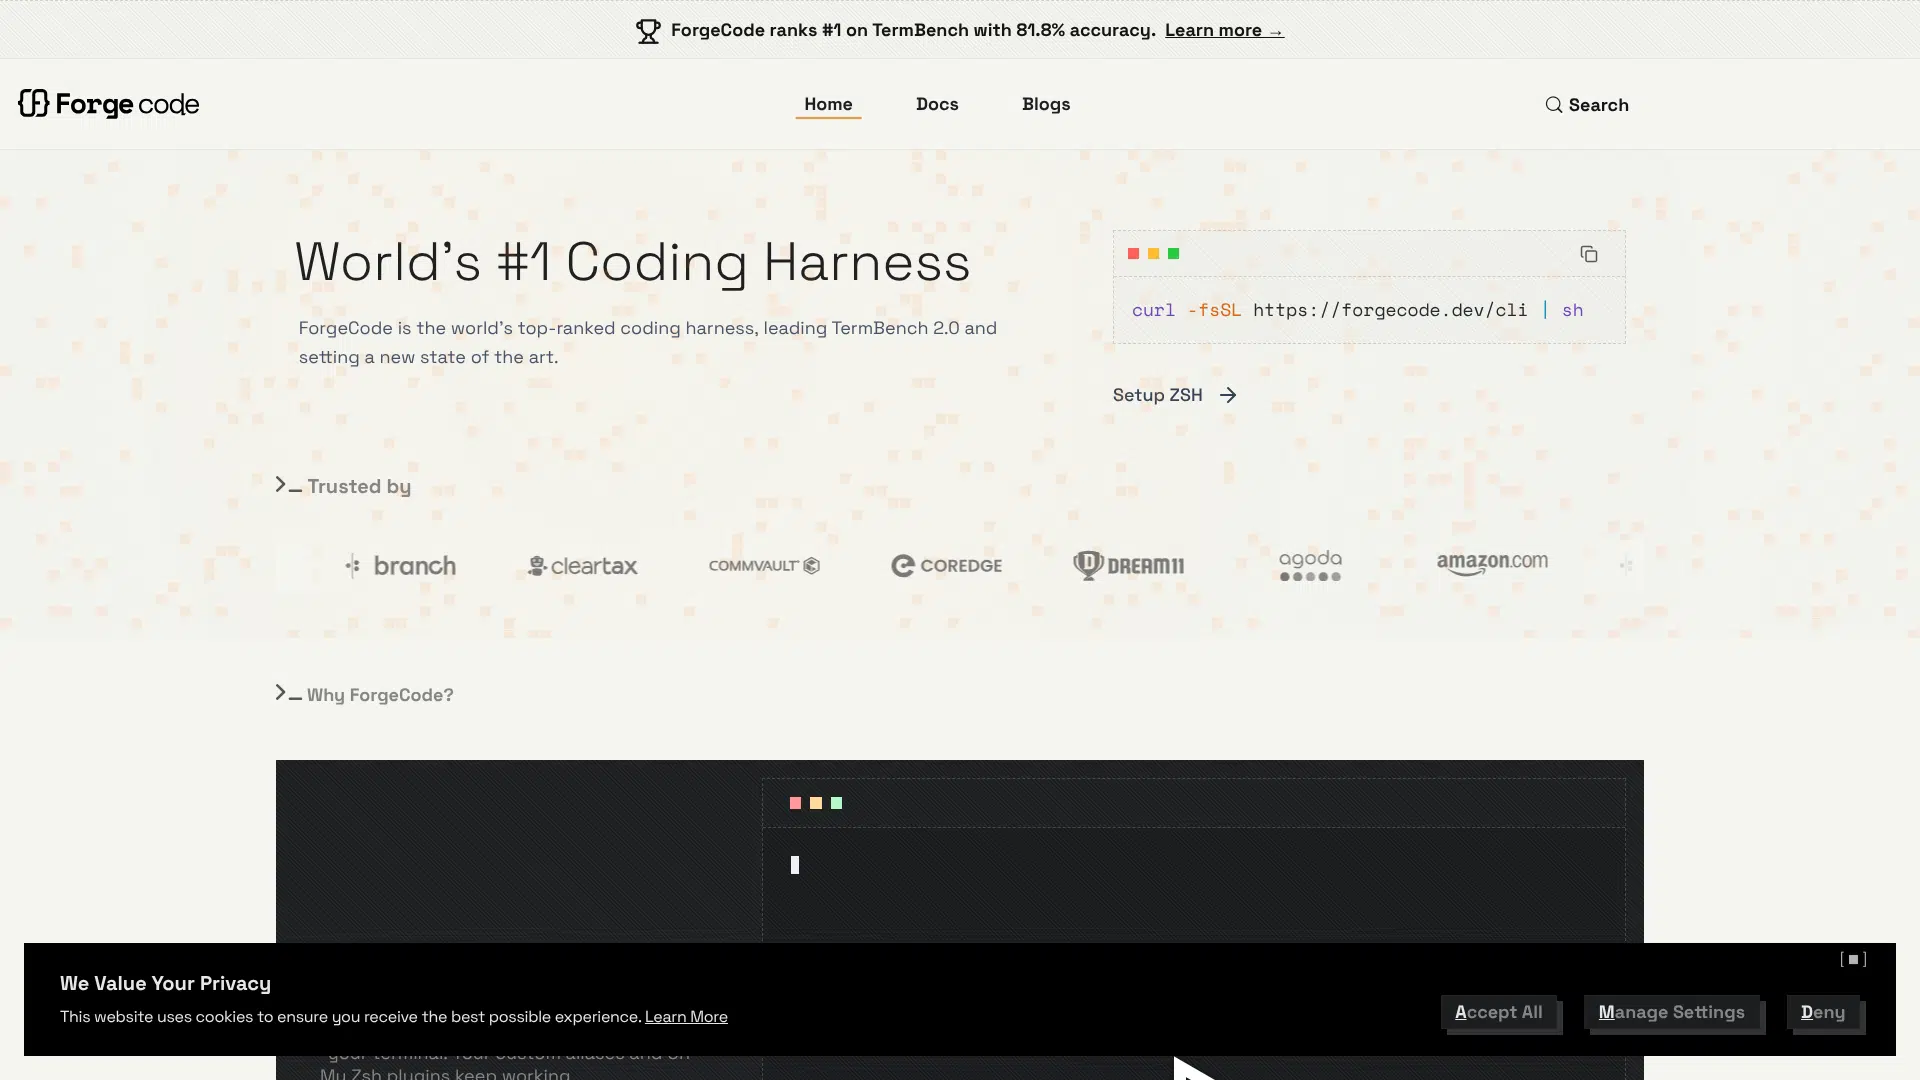Open the Search field
The width and height of the screenshot is (1920, 1080).
pyautogui.click(x=1587, y=105)
